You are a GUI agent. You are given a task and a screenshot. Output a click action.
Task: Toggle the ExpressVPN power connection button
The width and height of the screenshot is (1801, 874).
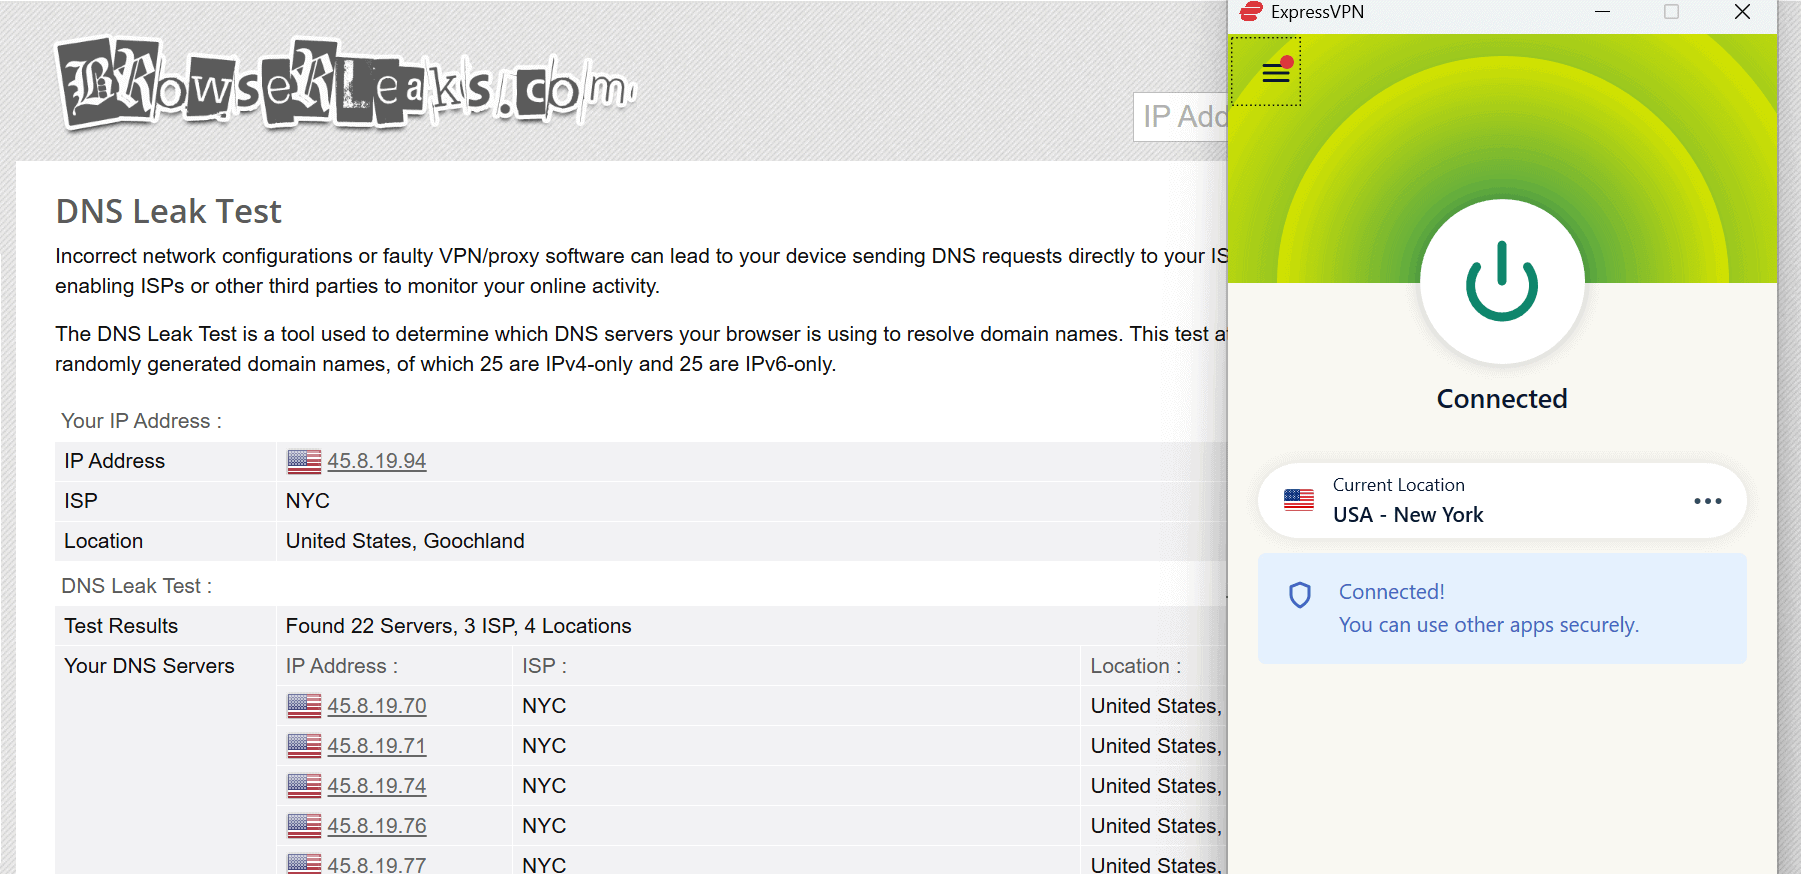[x=1502, y=281]
